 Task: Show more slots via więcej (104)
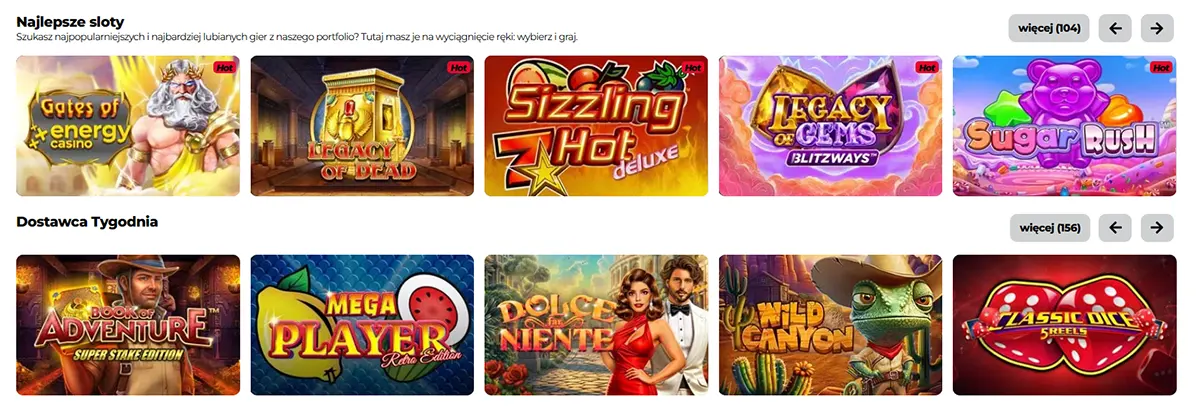pos(1049,28)
